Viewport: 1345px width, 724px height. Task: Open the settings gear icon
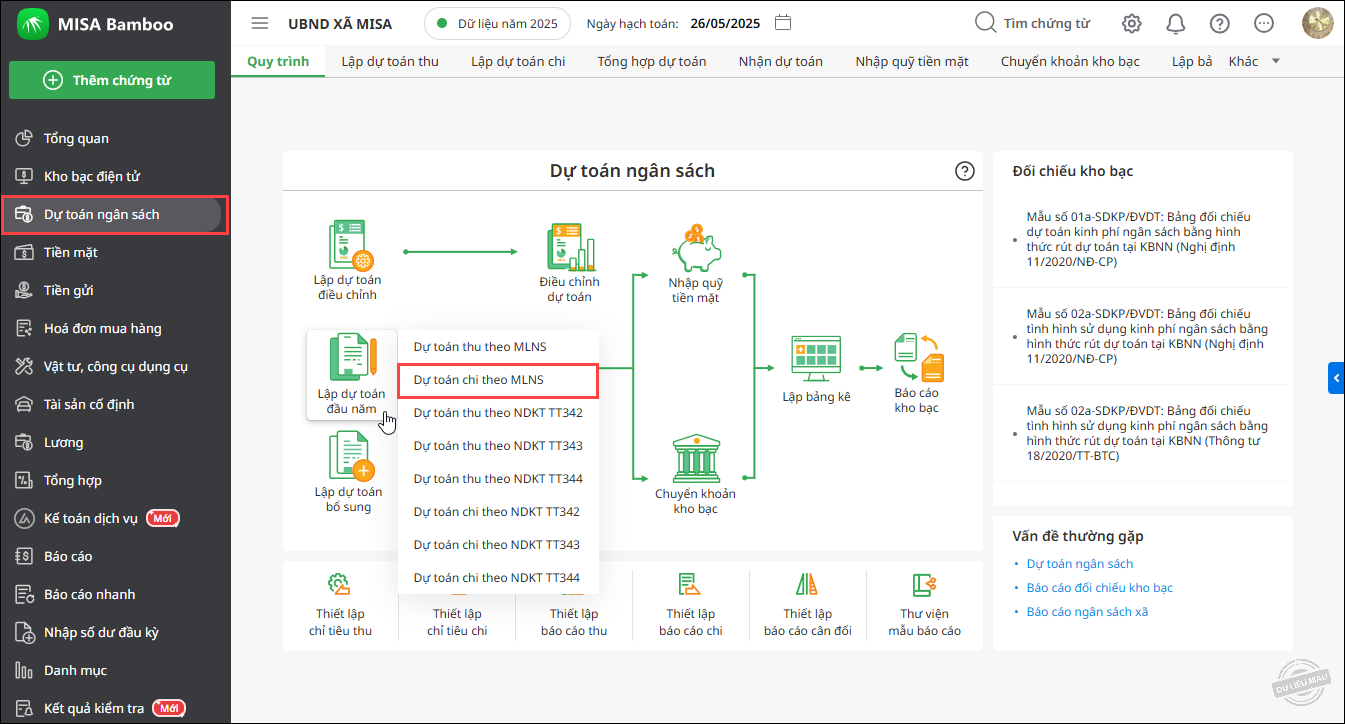(1131, 23)
